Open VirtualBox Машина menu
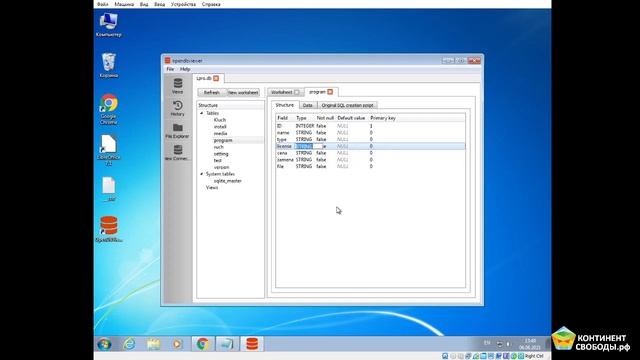Viewport: 640px width, 360px height. pos(124,4)
